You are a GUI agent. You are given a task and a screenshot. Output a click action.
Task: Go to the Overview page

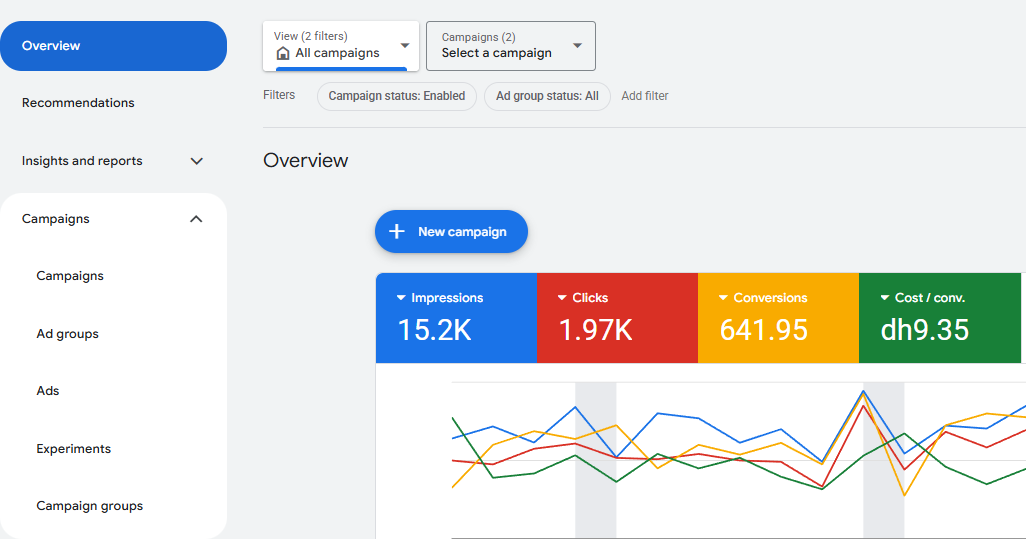113,46
